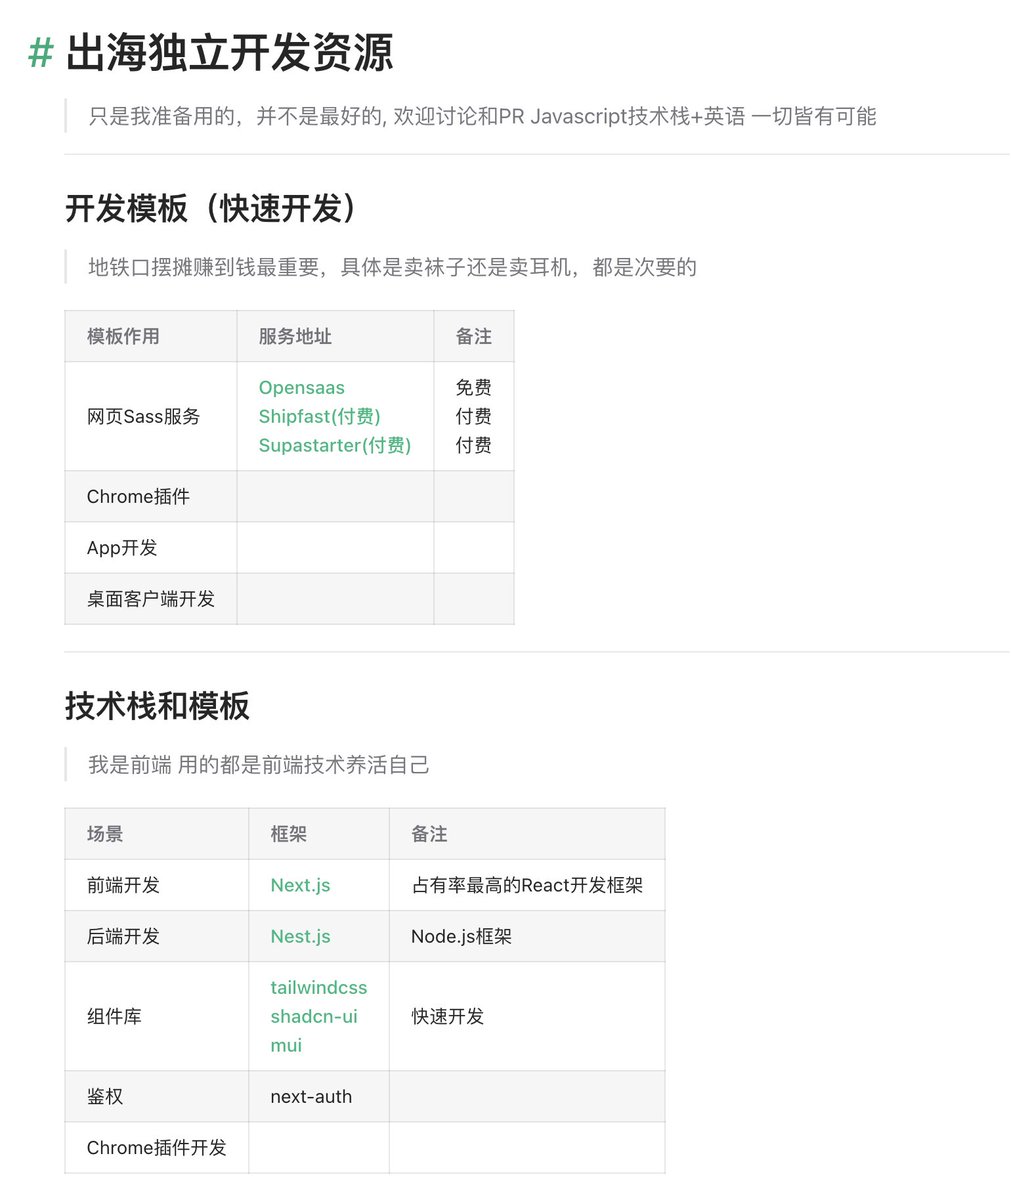
Task: Open the mui link
Action: (x=283, y=1046)
